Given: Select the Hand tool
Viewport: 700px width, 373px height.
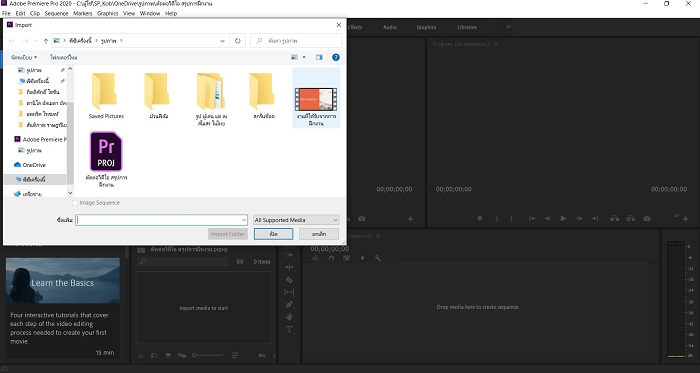Looking at the screenshot, I should pos(289,317).
